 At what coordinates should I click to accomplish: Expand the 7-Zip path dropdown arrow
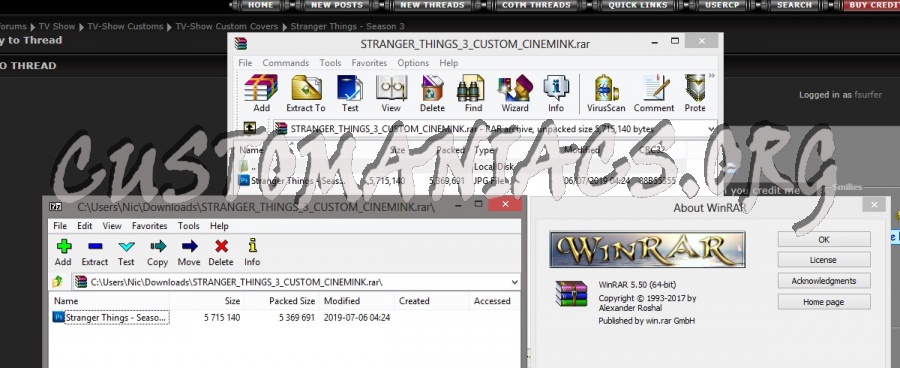point(514,282)
